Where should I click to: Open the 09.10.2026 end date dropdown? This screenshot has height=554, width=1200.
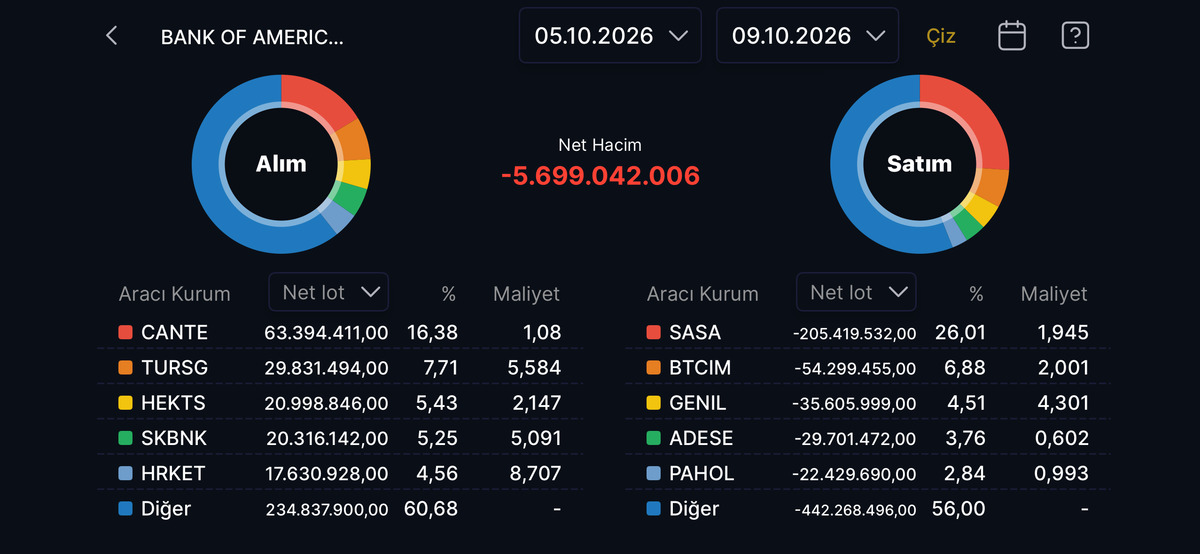(808, 36)
